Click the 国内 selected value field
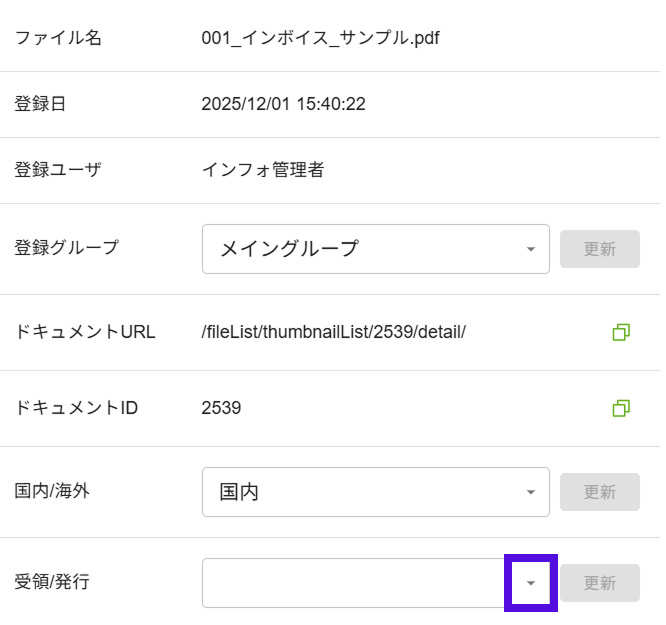The image size is (666, 625). coord(240,492)
